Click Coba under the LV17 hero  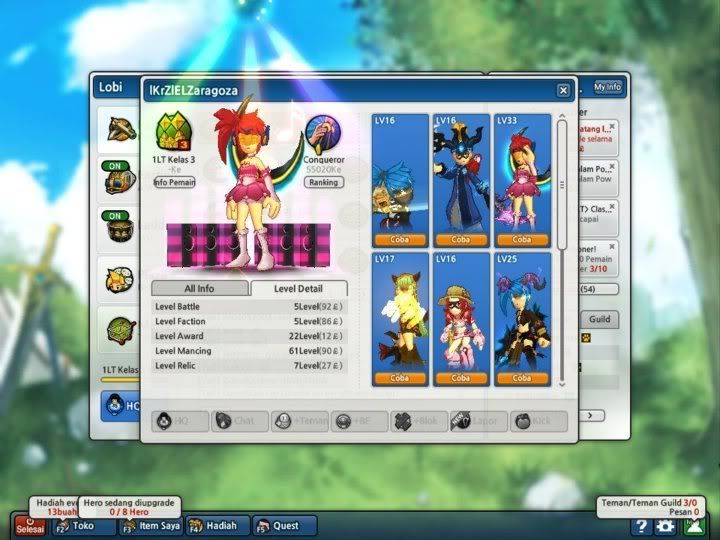click(399, 378)
